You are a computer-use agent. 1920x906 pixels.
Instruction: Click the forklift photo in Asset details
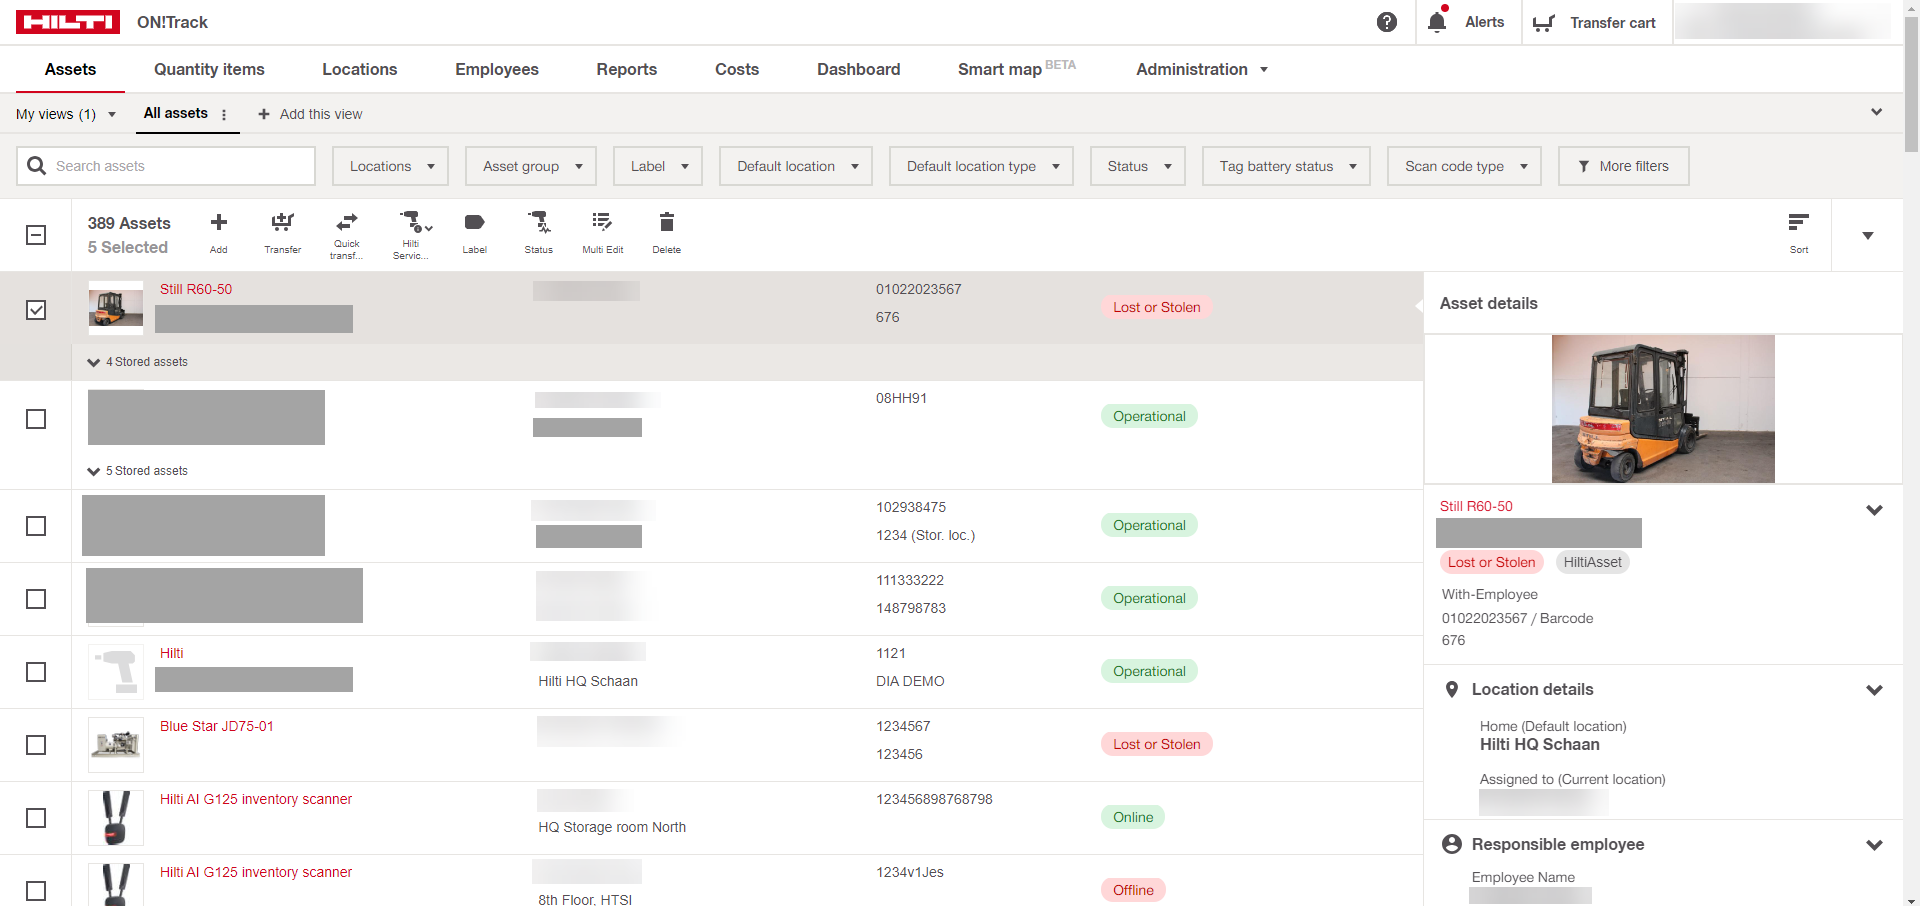click(x=1663, y=409)
